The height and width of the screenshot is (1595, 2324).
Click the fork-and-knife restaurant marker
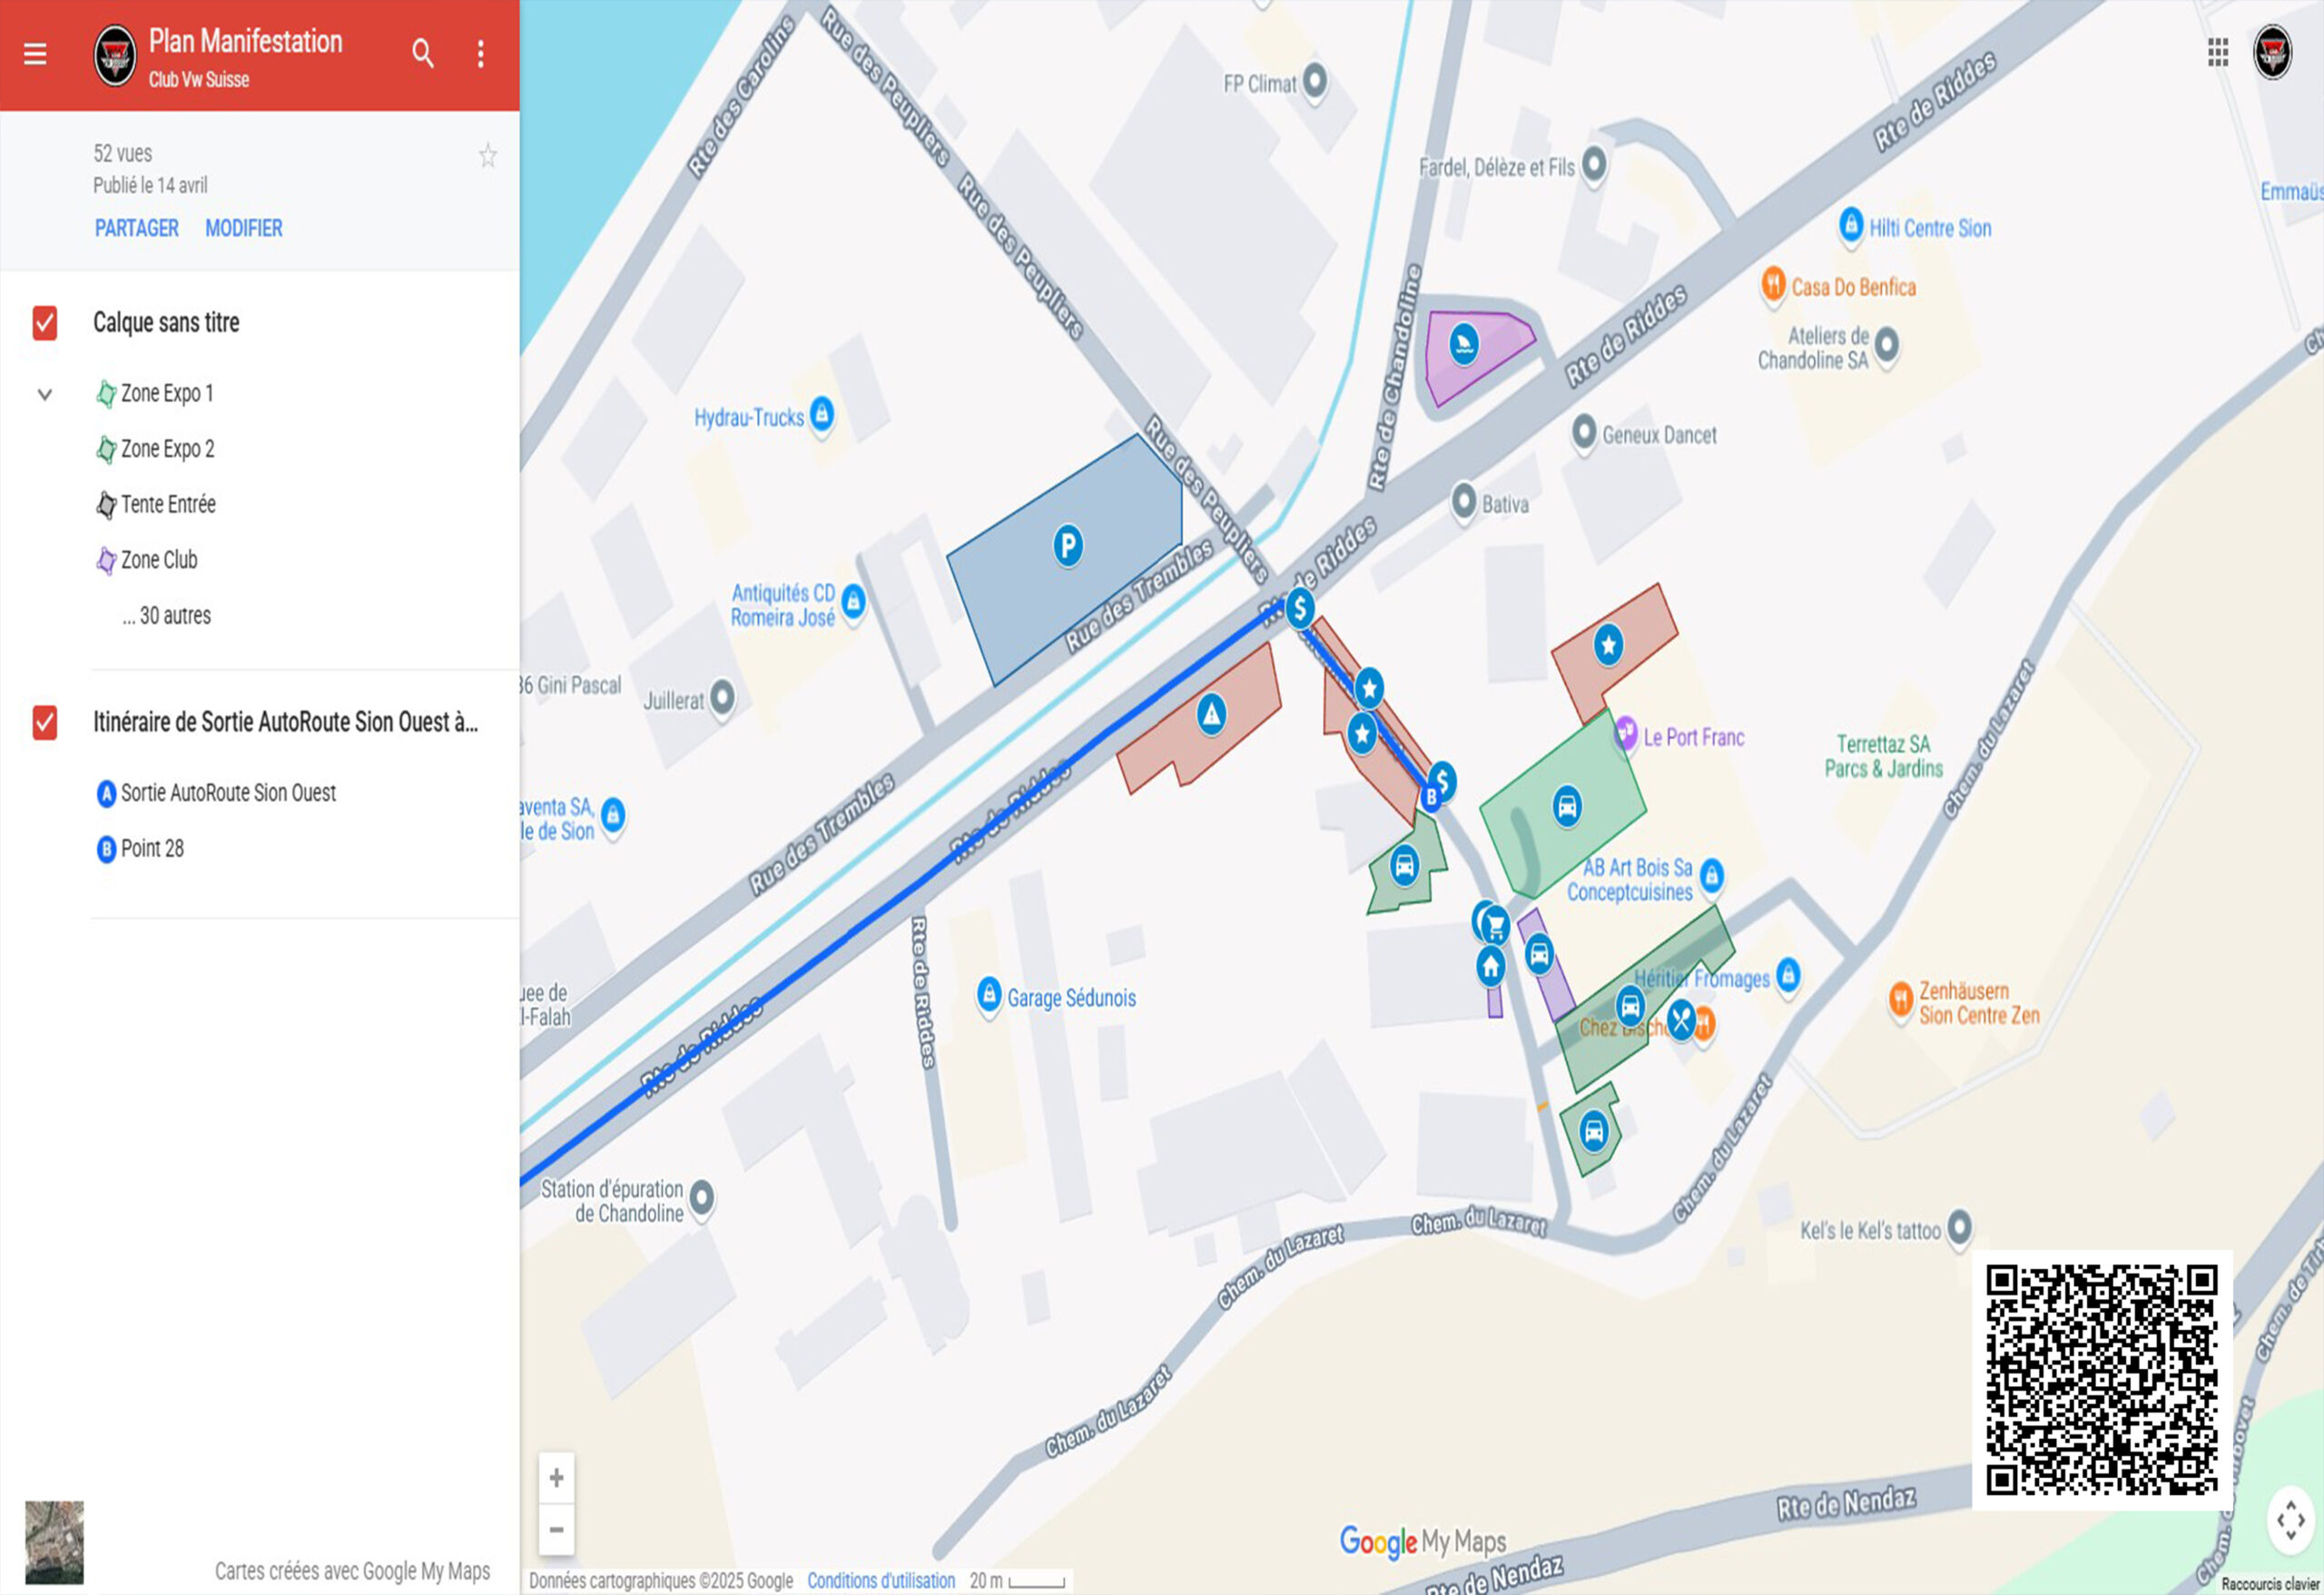(1682, 1020)
